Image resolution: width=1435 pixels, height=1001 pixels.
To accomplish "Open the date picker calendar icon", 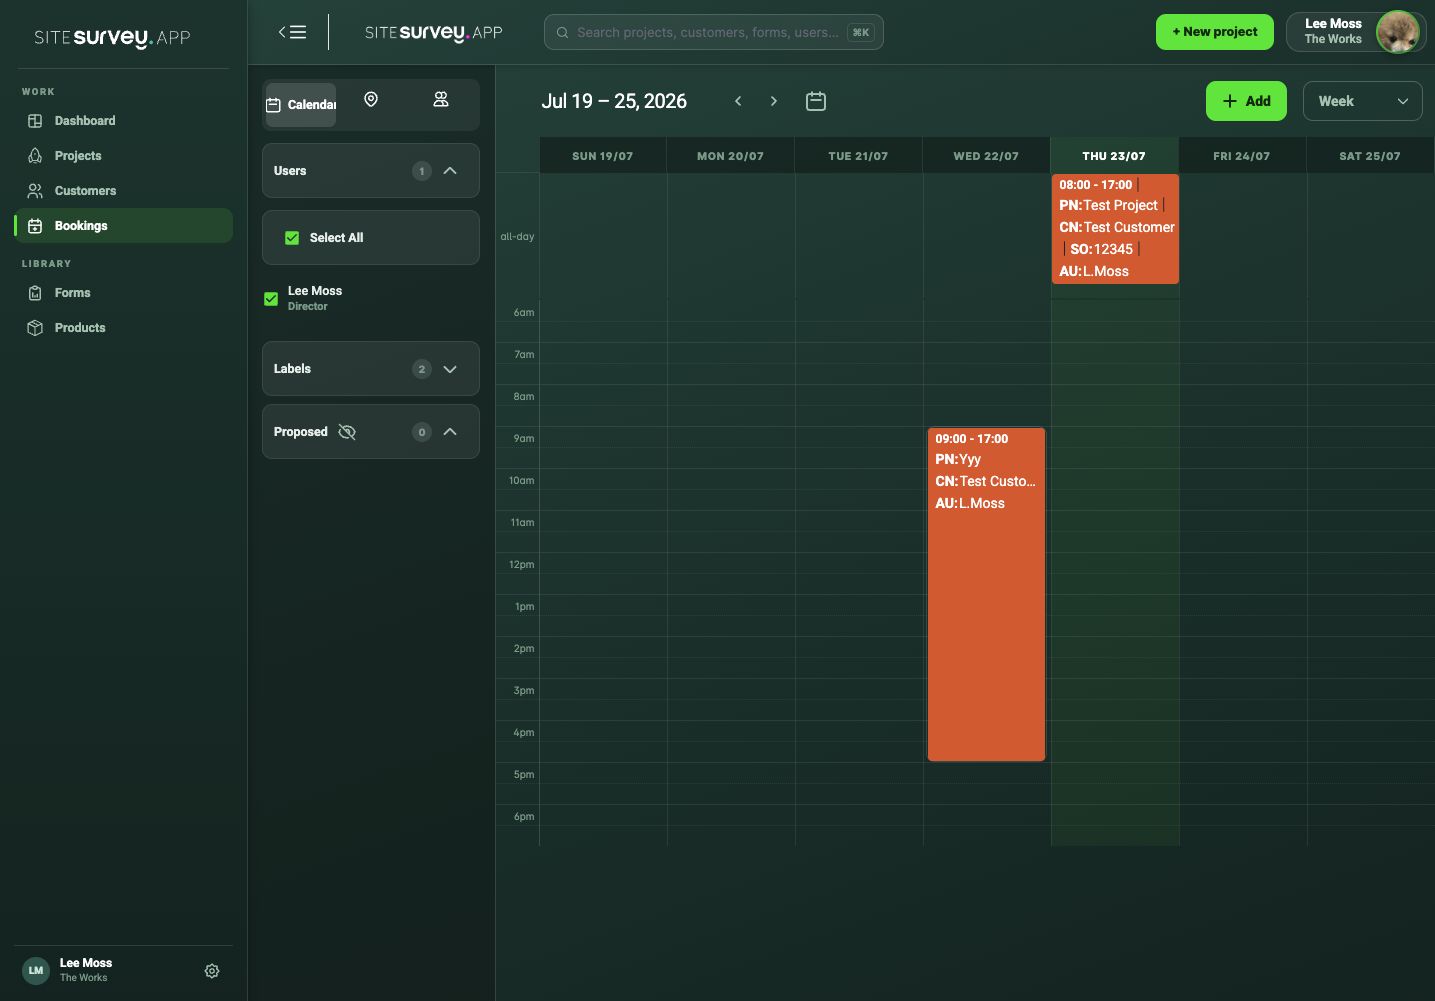I will coord(816,101).
